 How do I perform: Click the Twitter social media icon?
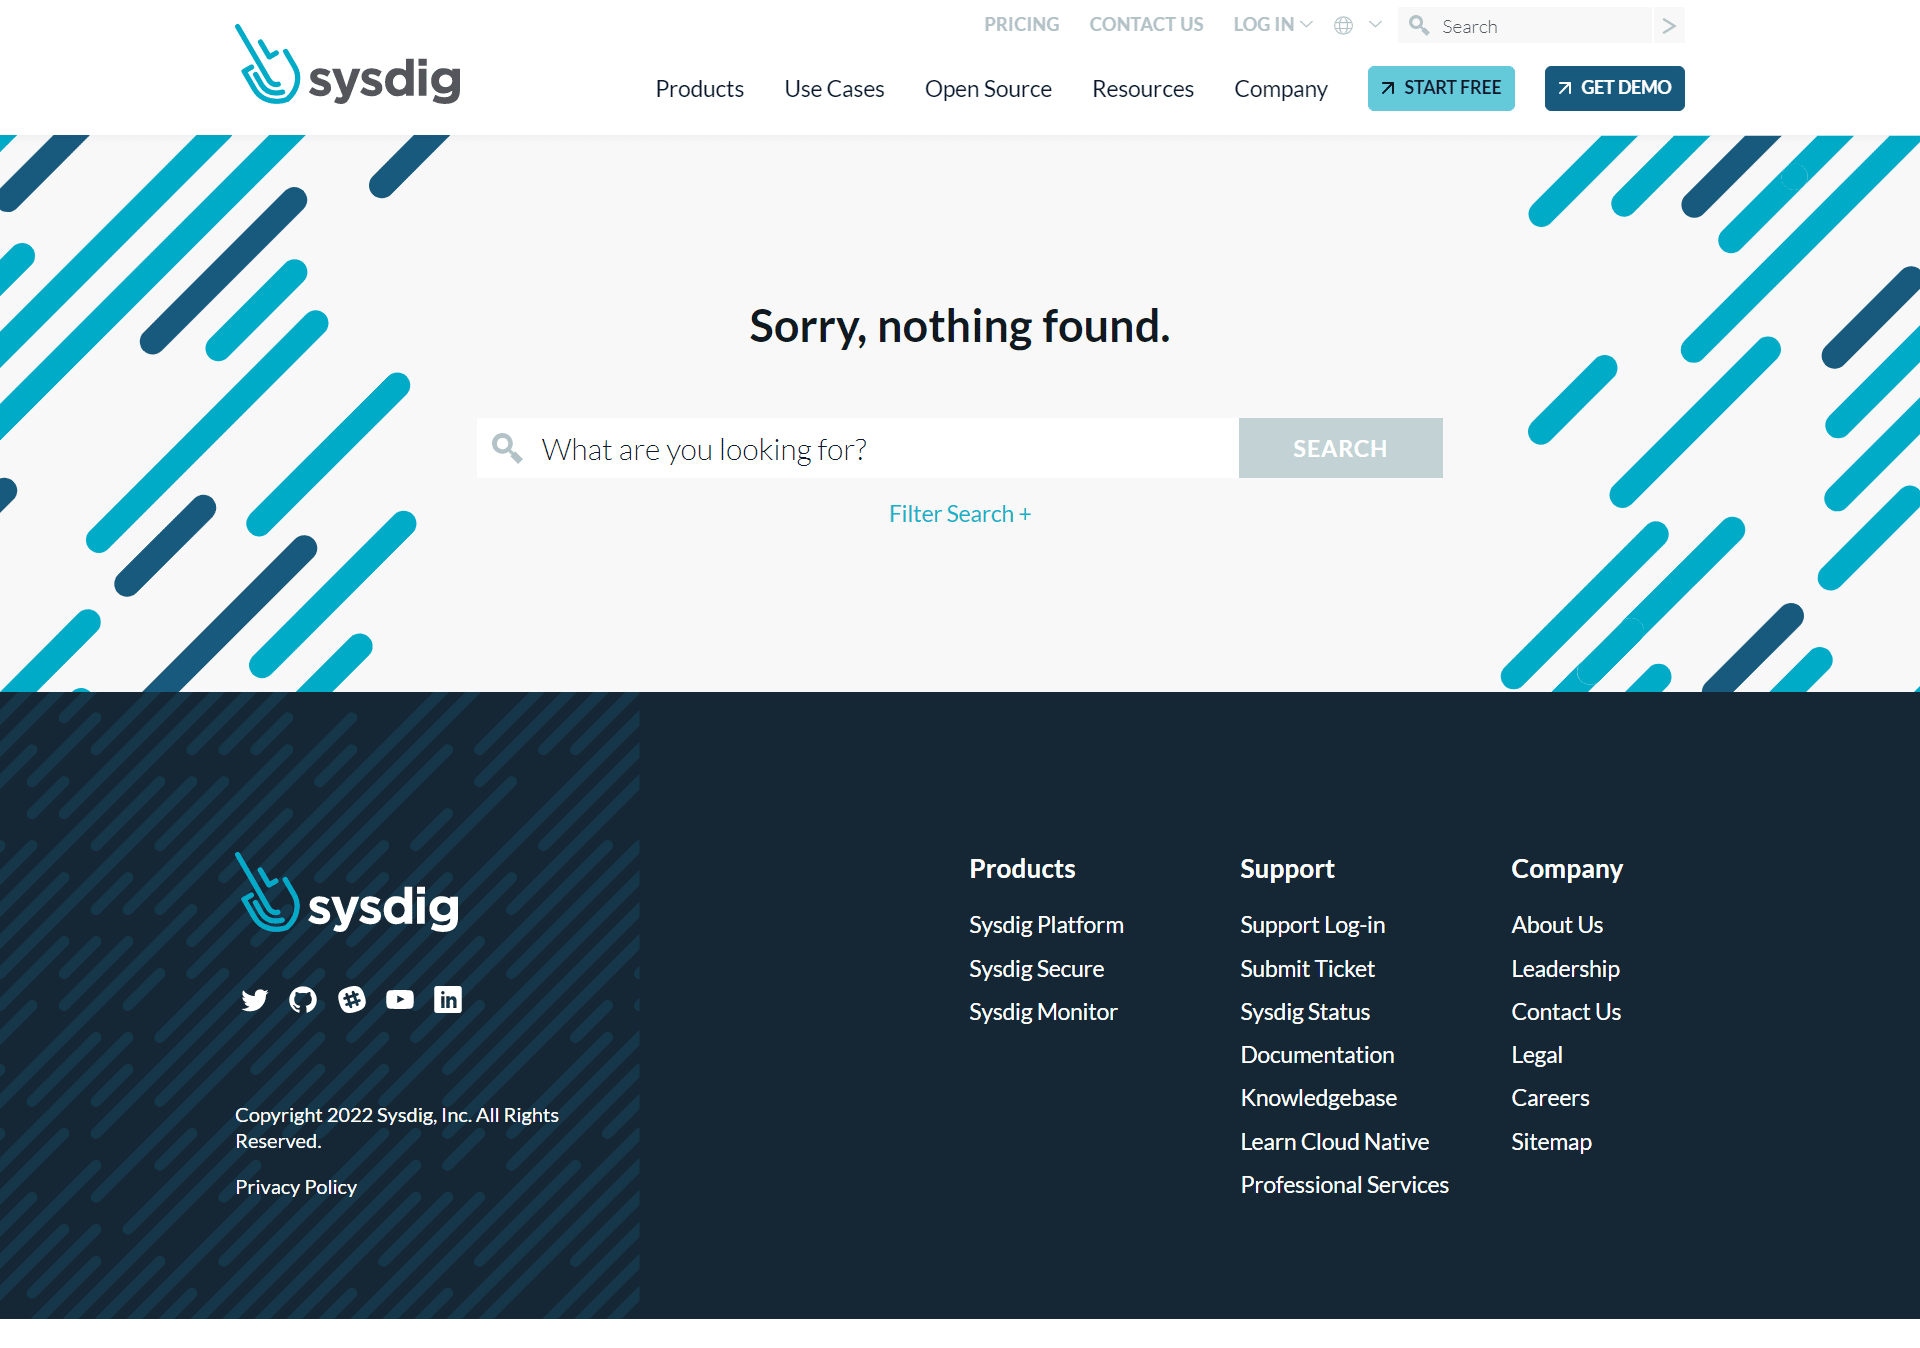(254, 998)
